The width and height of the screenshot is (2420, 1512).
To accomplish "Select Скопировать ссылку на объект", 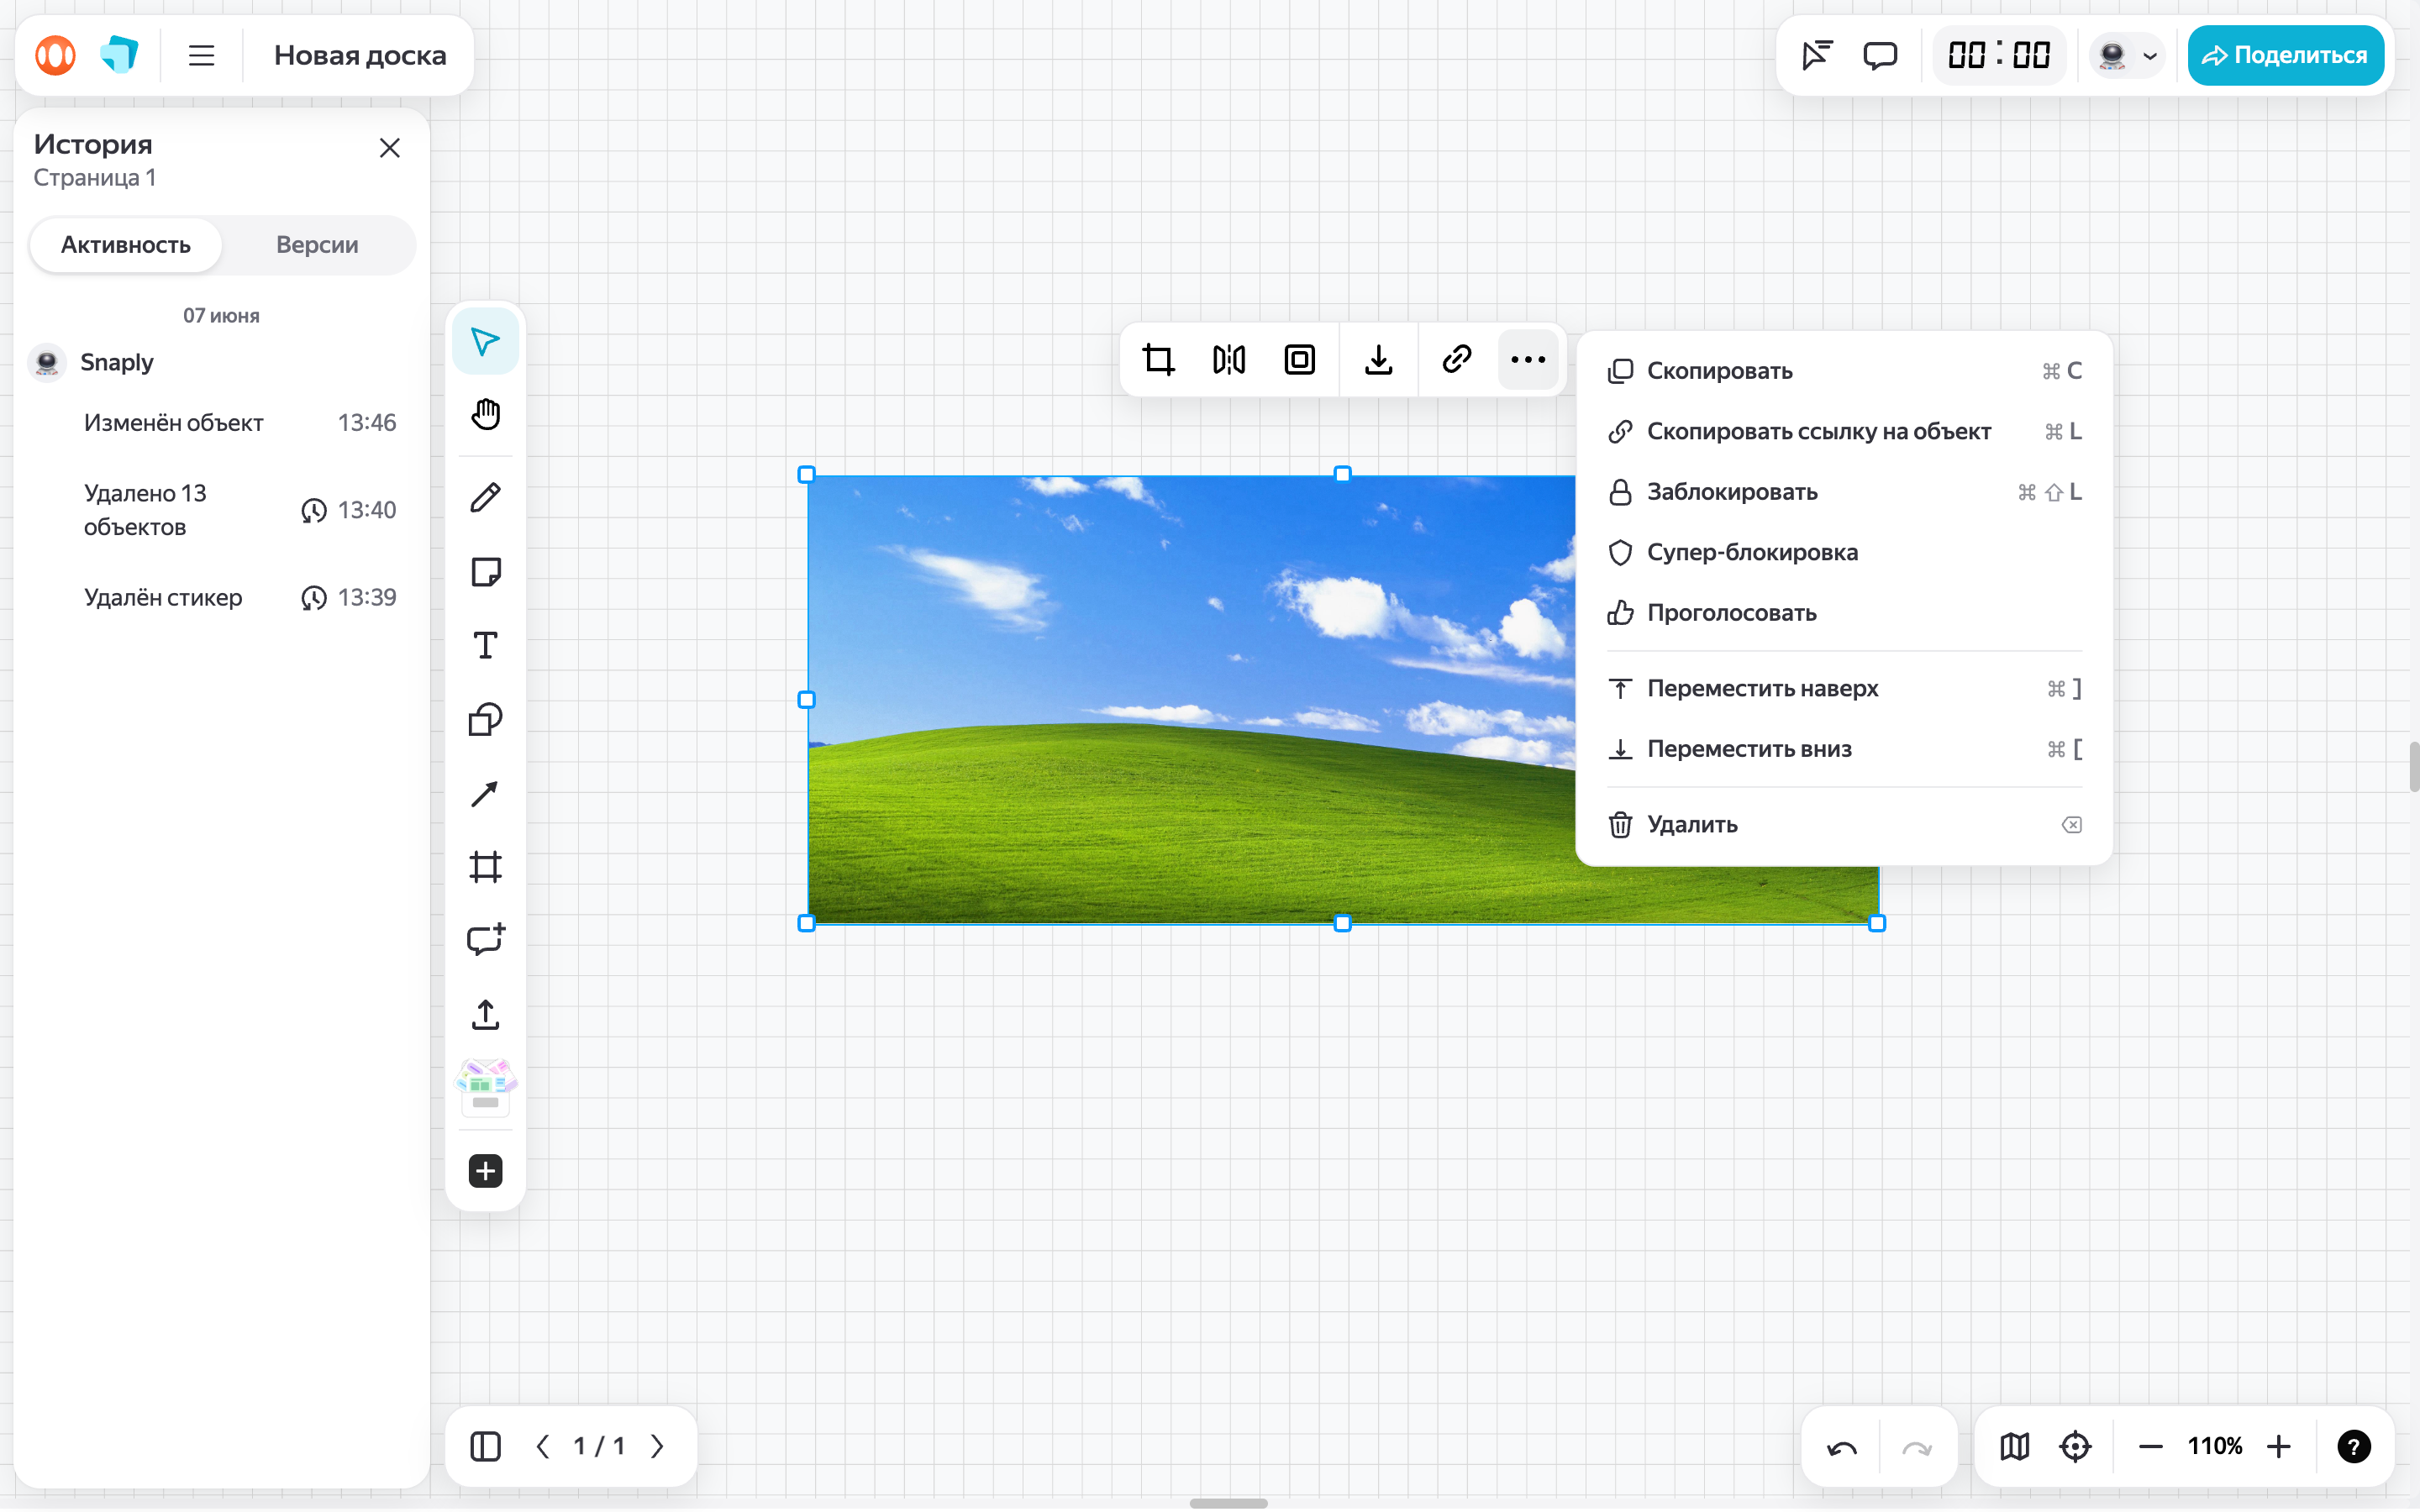I will pyautogui.click(x=1844, y=431).
